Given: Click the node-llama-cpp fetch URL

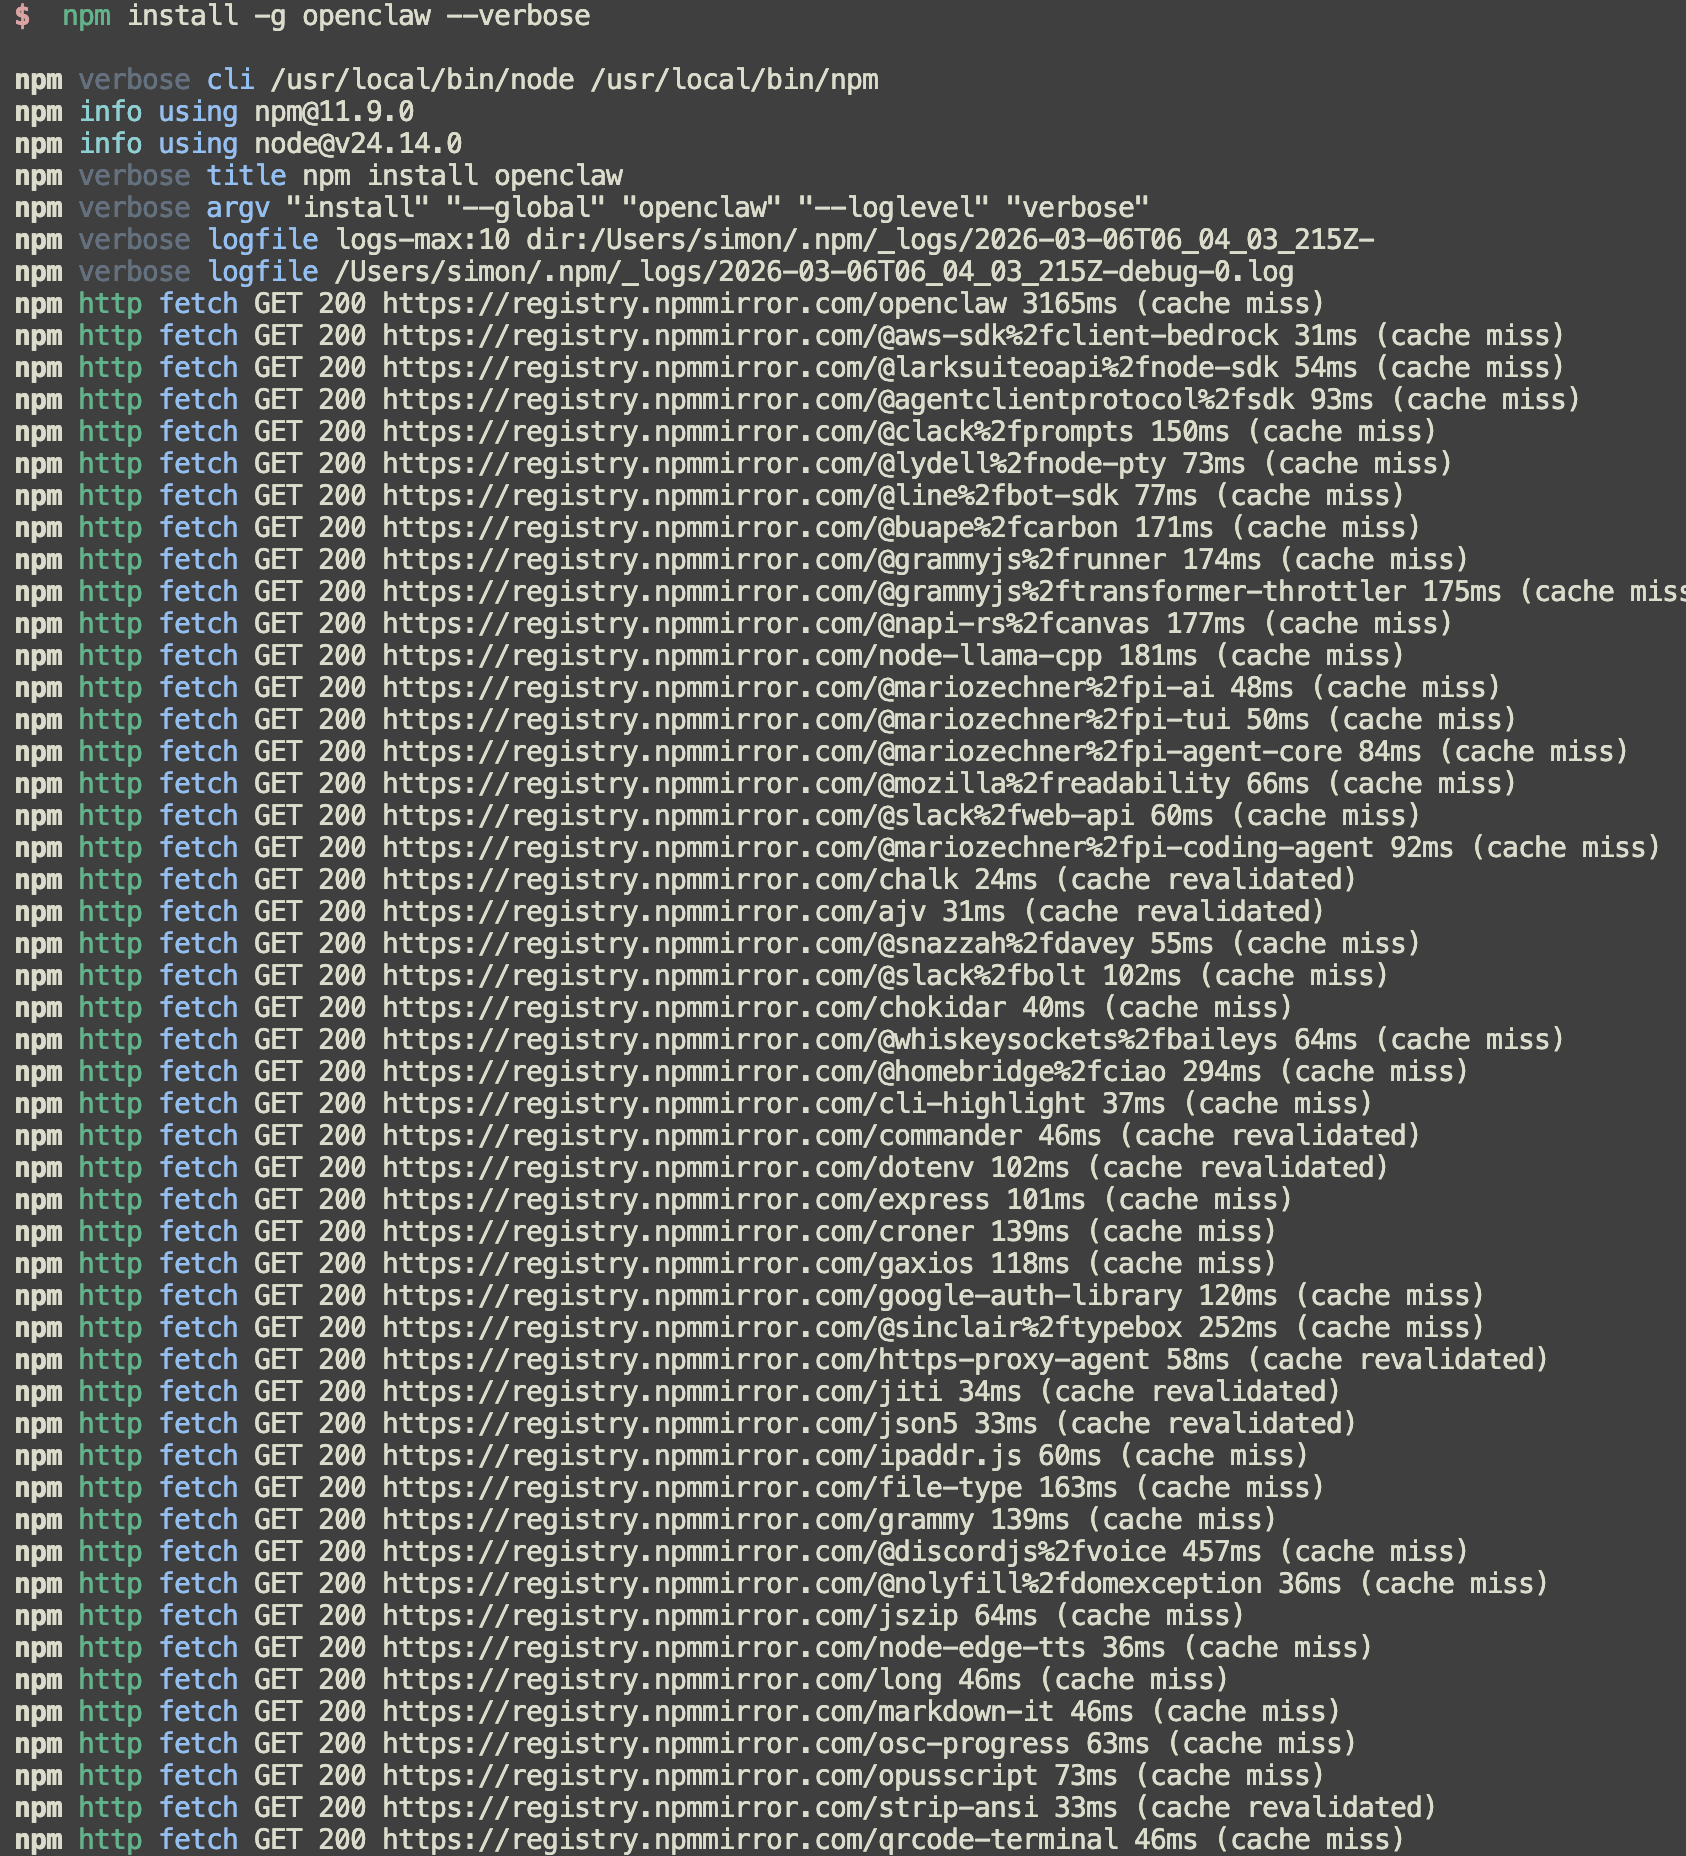Looking at the screenshot, I should (x=742, y=656).
